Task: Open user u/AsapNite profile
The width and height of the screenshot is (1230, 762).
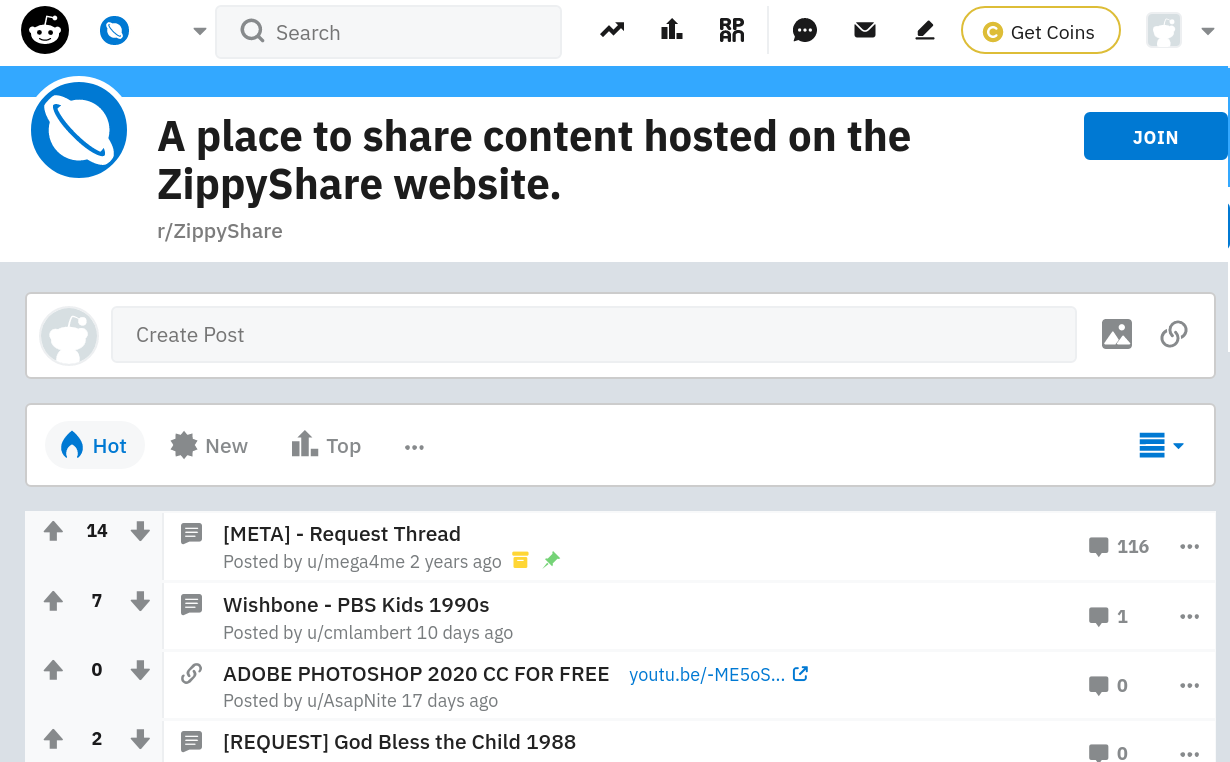Action: coord(351,701)
